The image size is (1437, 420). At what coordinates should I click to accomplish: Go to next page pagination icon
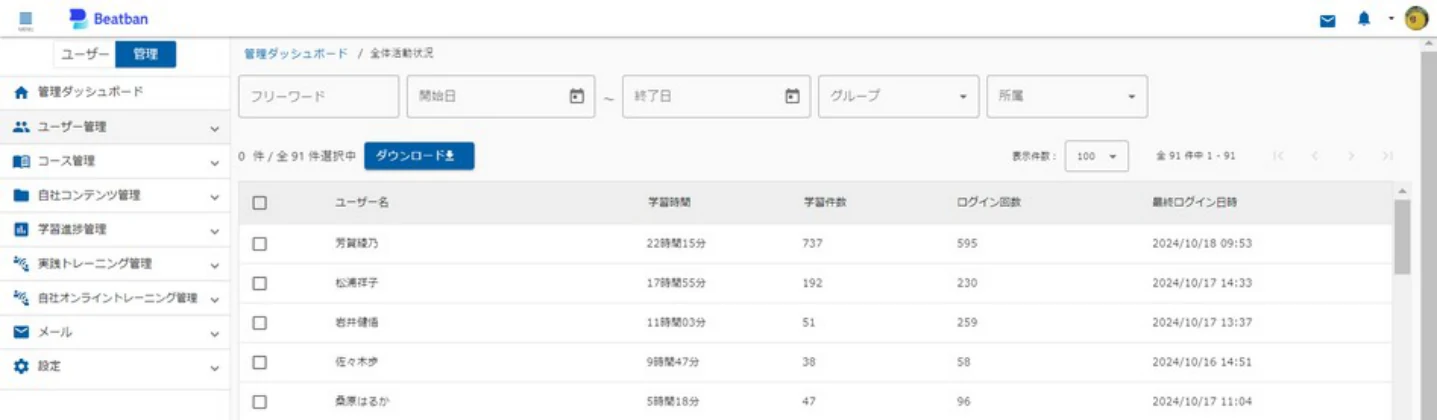tap(1351, 156)
